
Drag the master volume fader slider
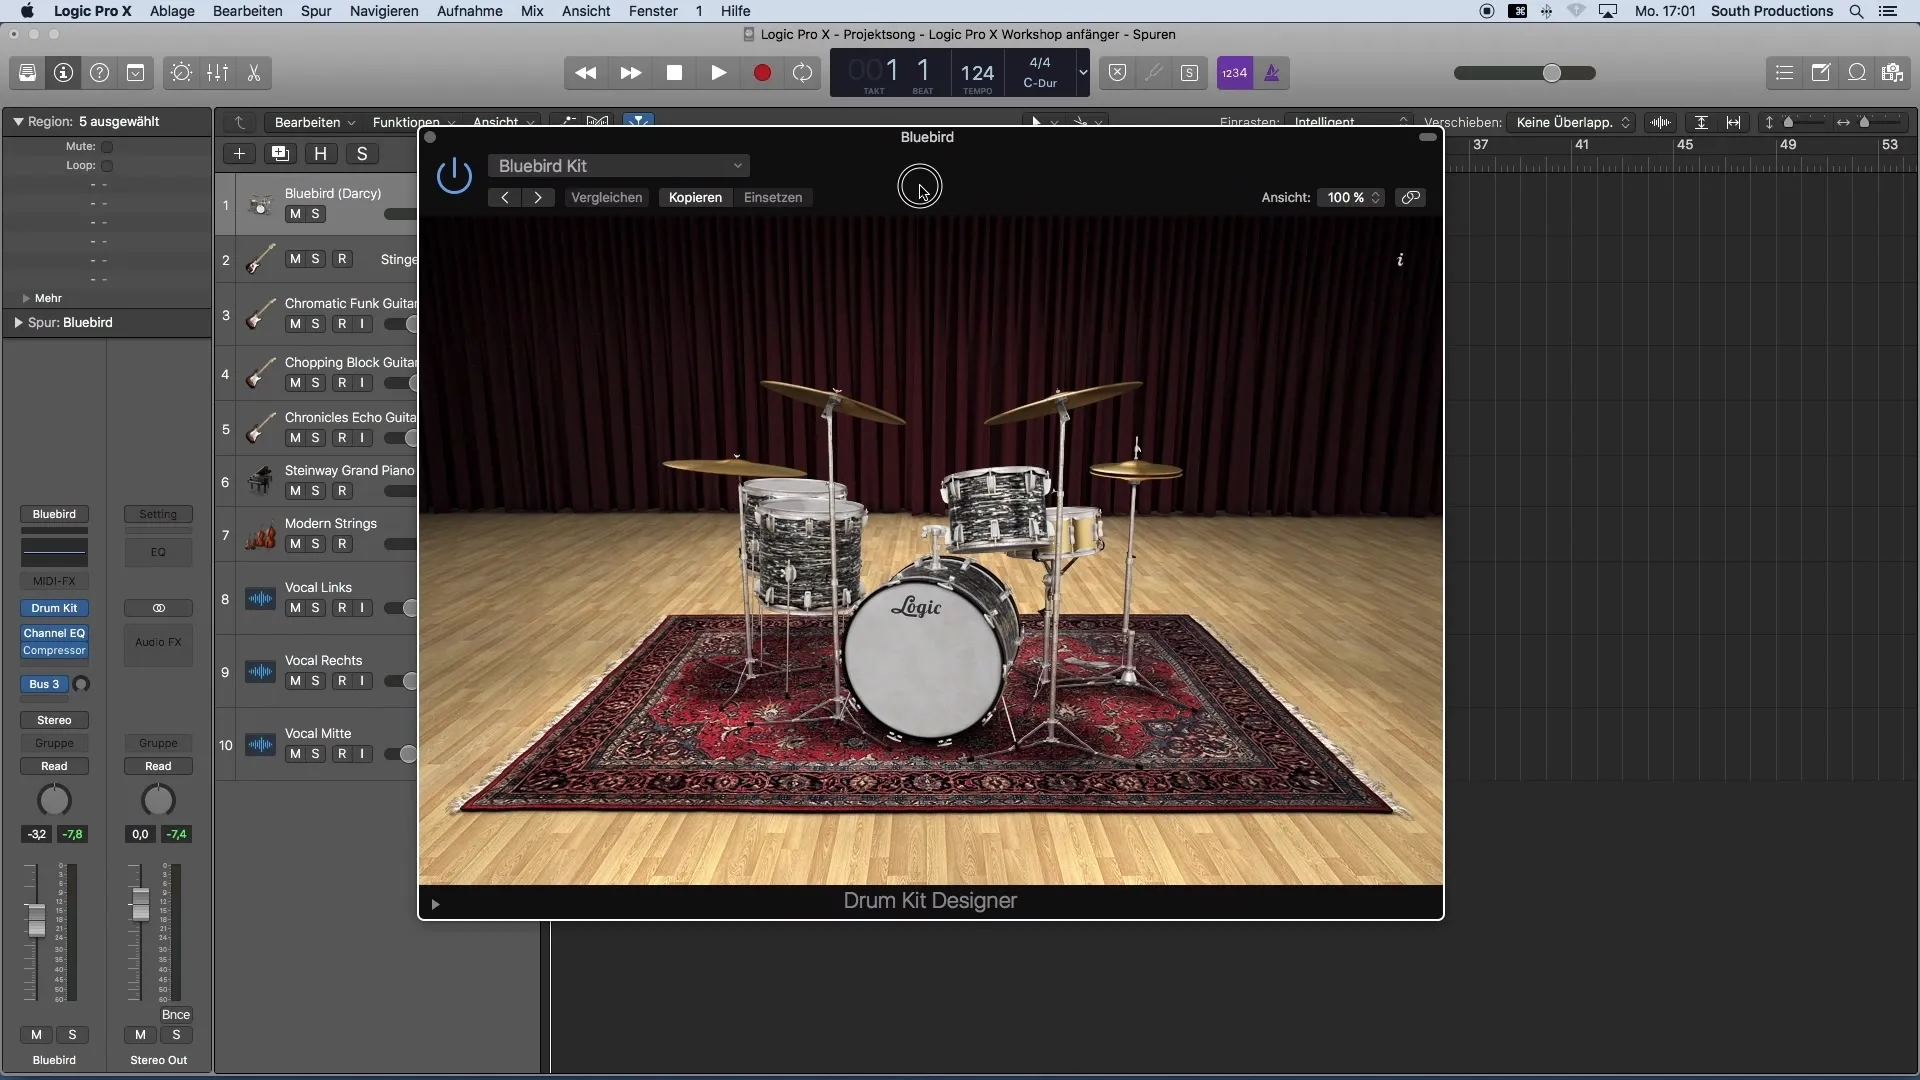click(1549, 73)
